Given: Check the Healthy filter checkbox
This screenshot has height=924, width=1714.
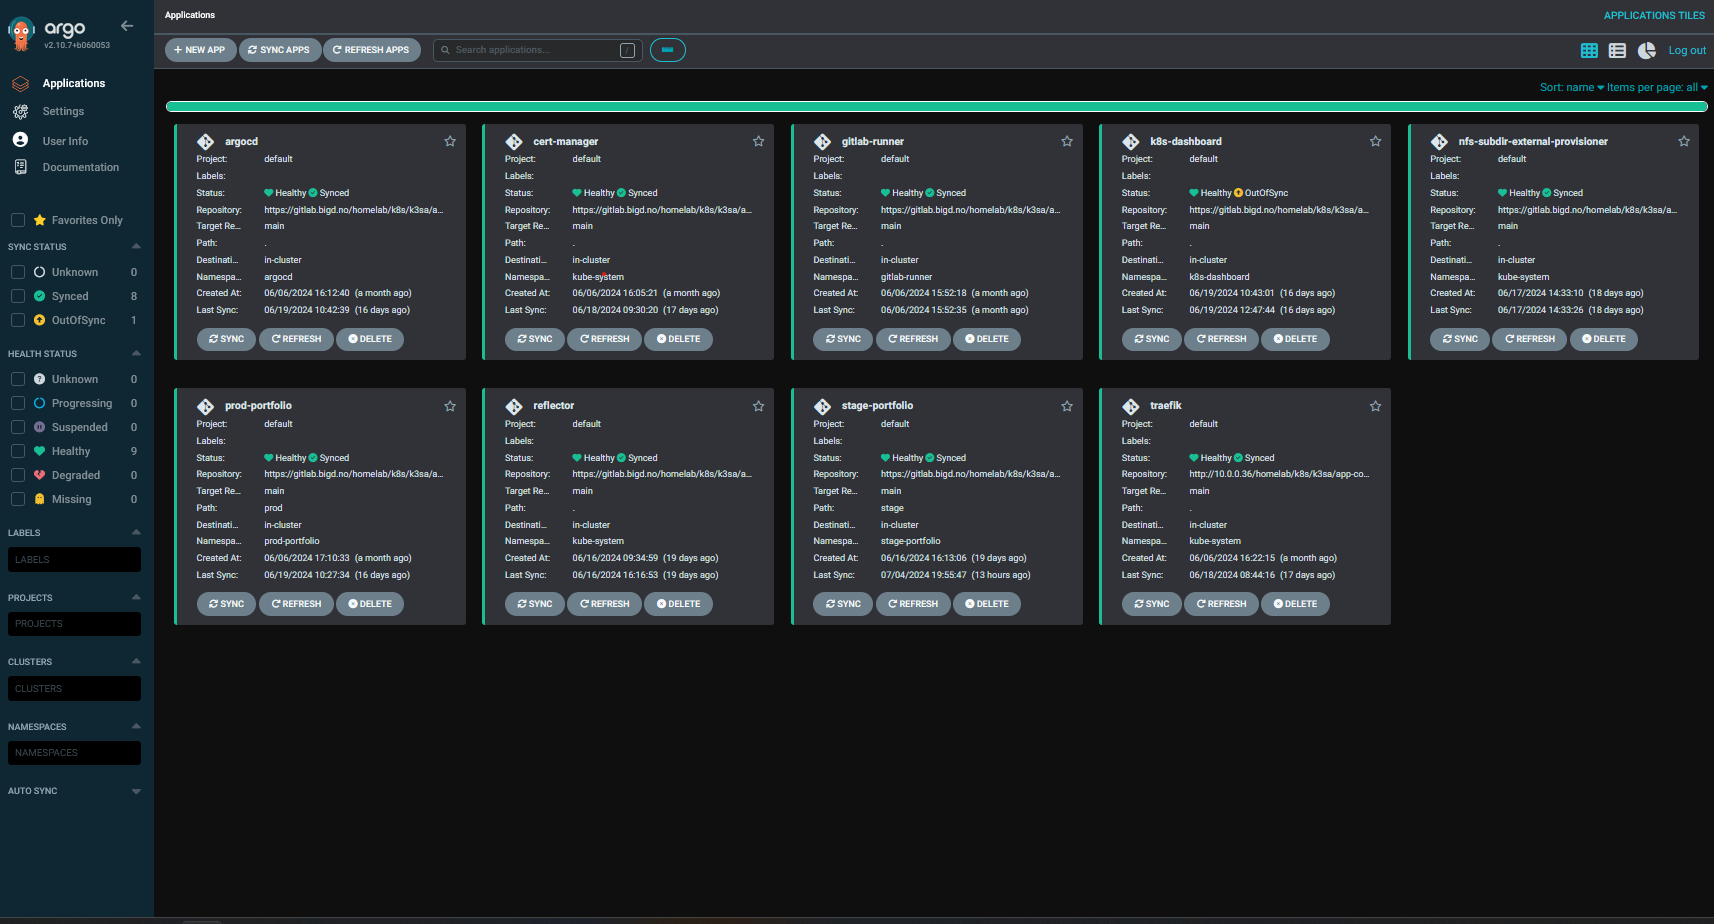Looking at the screenshot, I should [17, 451].
